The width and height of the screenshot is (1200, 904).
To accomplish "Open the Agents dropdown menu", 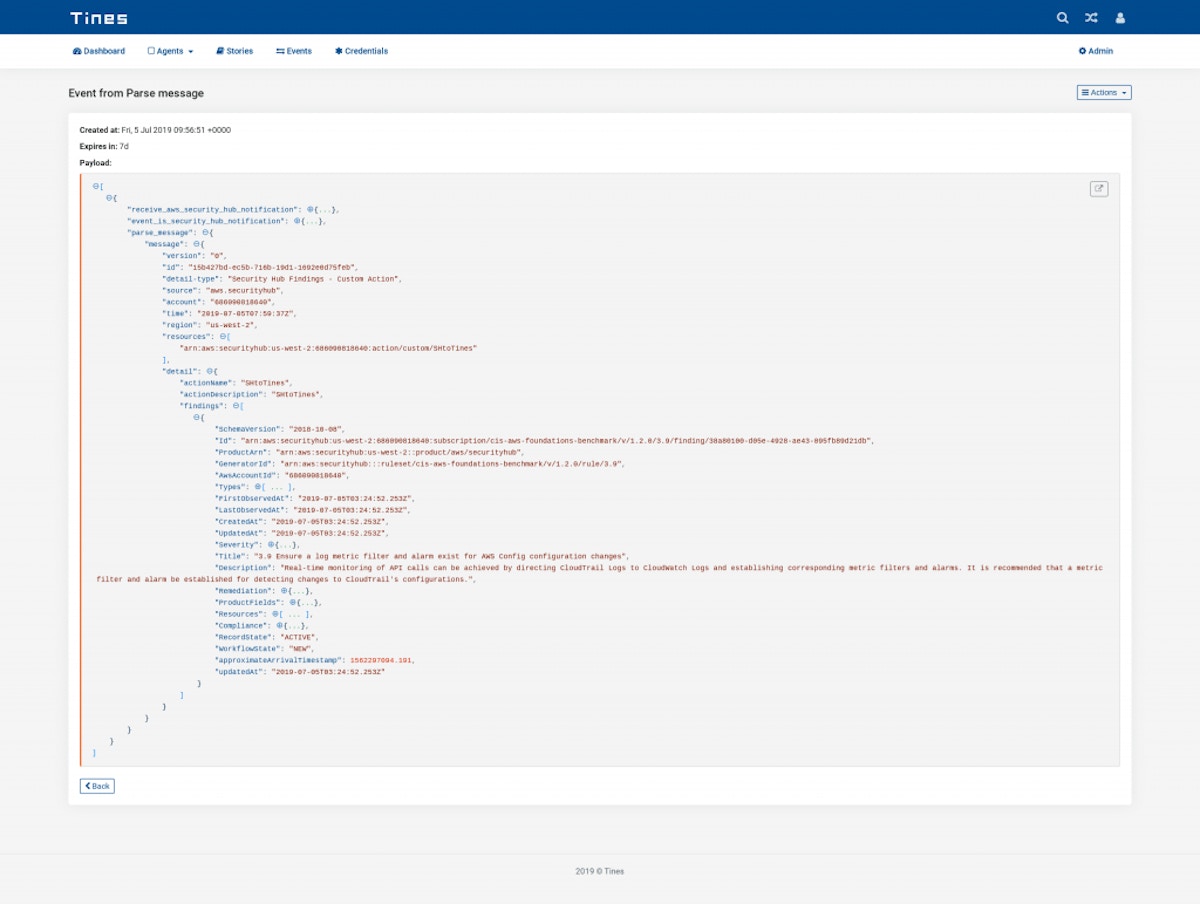I will coord(170,51).
